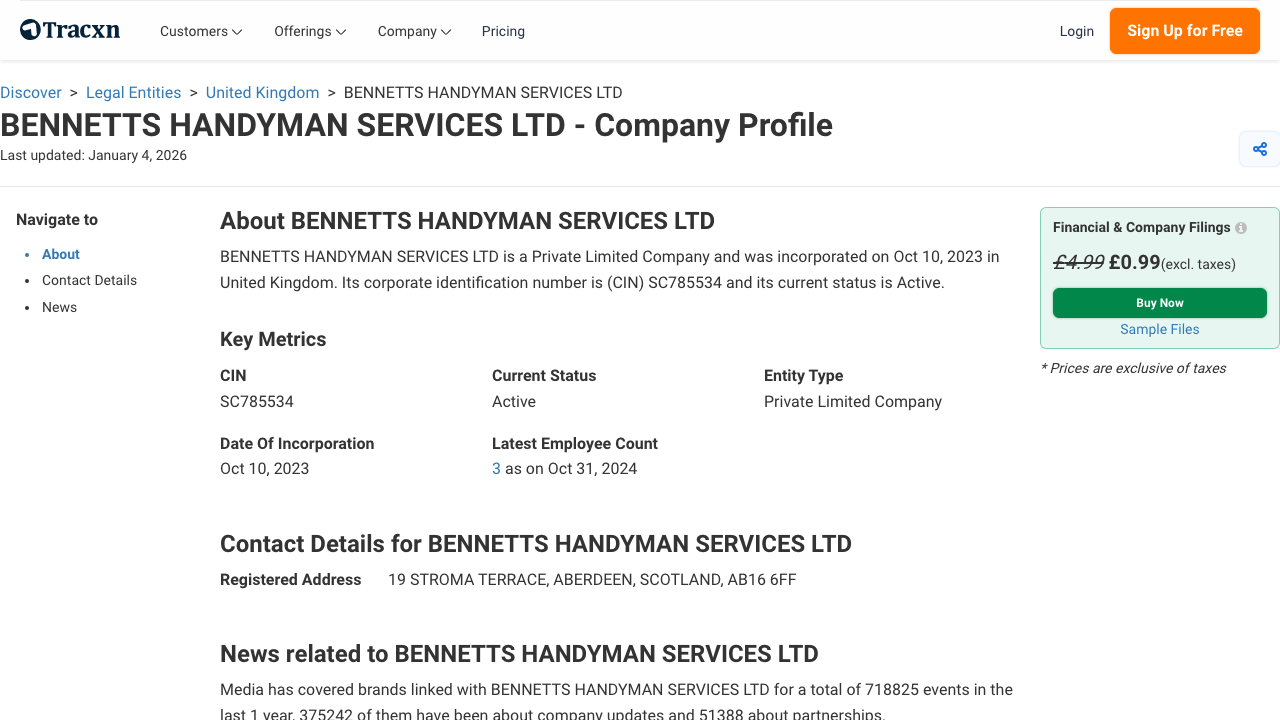Select the BENNETTS HANDYMAN SERVICES LTD breadcrumb text
The height and width of the screenshot is (720, 1280).
[482, 92]
